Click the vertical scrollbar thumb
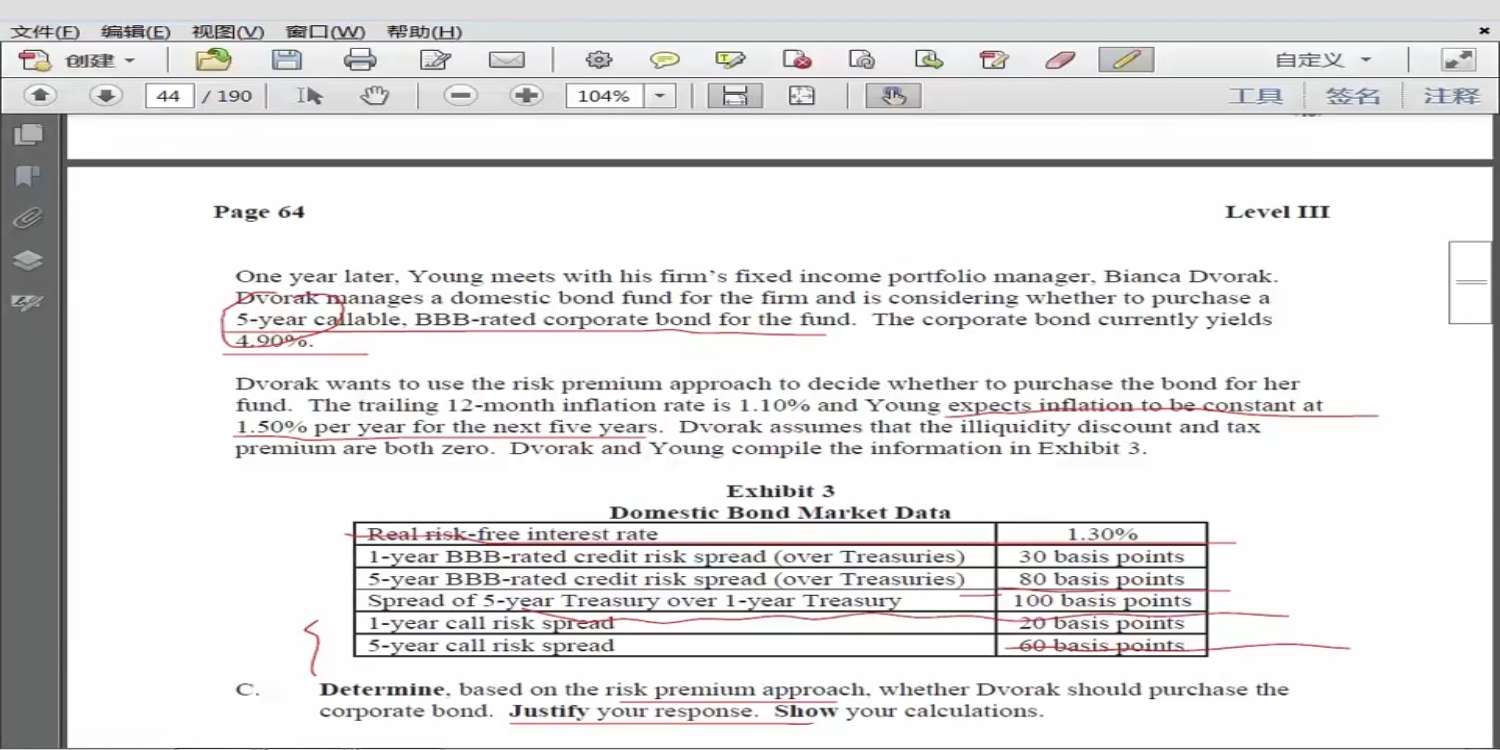 click(1470, 282)
